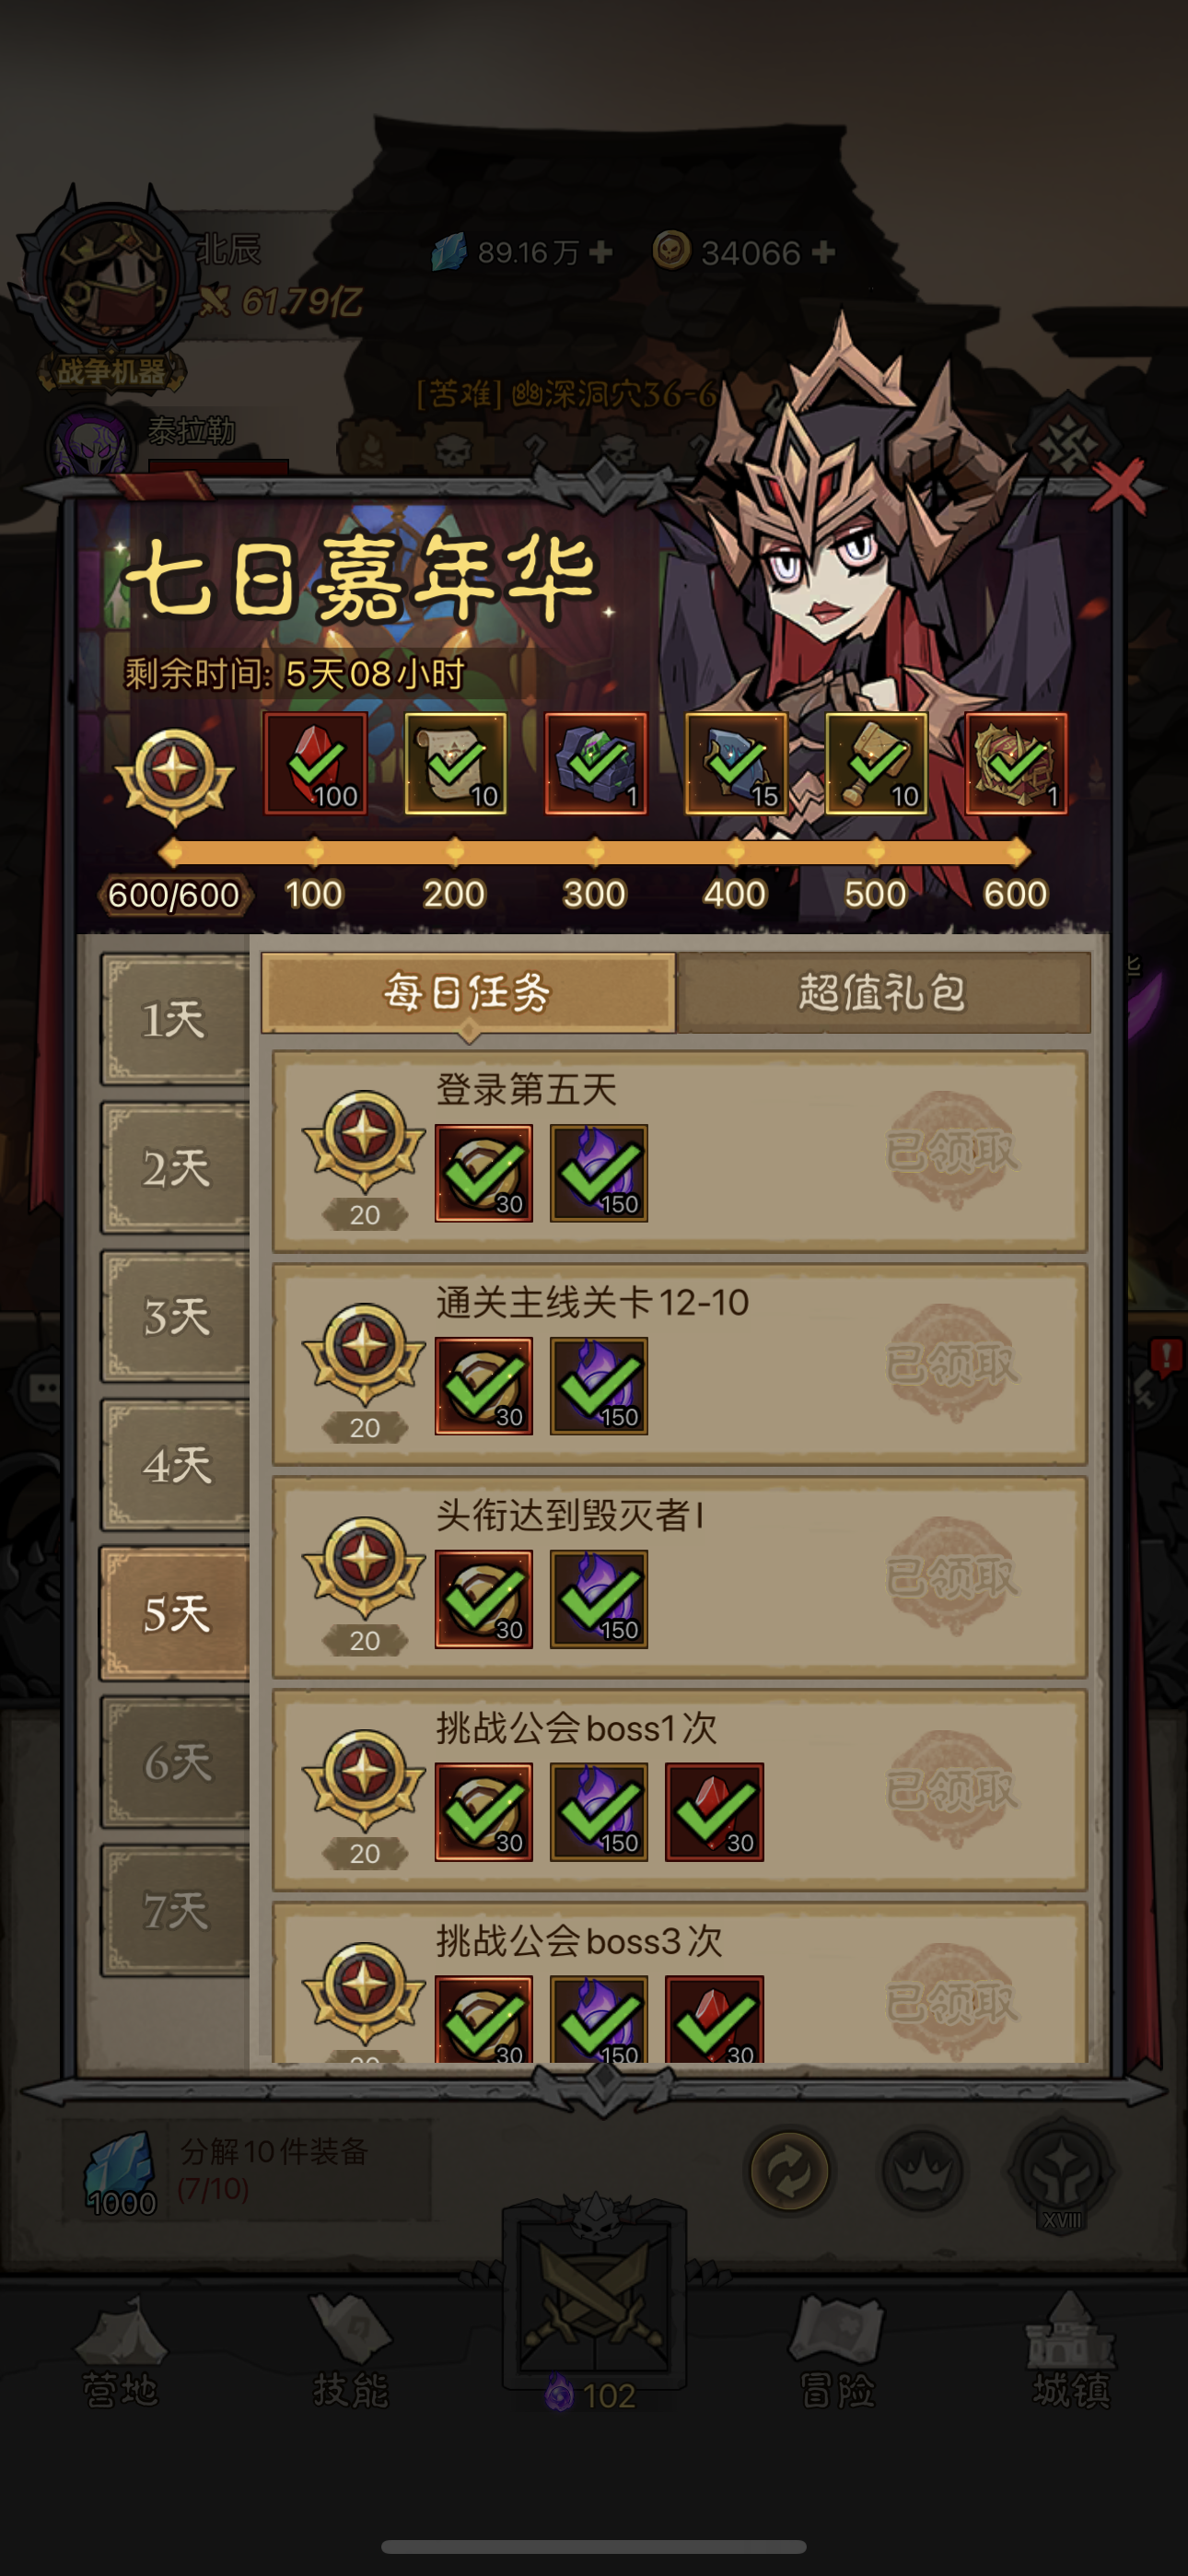Tap the golden hammer reward at 500
This screenshot has height=2576, width=1188.
(x=876, y=763)
